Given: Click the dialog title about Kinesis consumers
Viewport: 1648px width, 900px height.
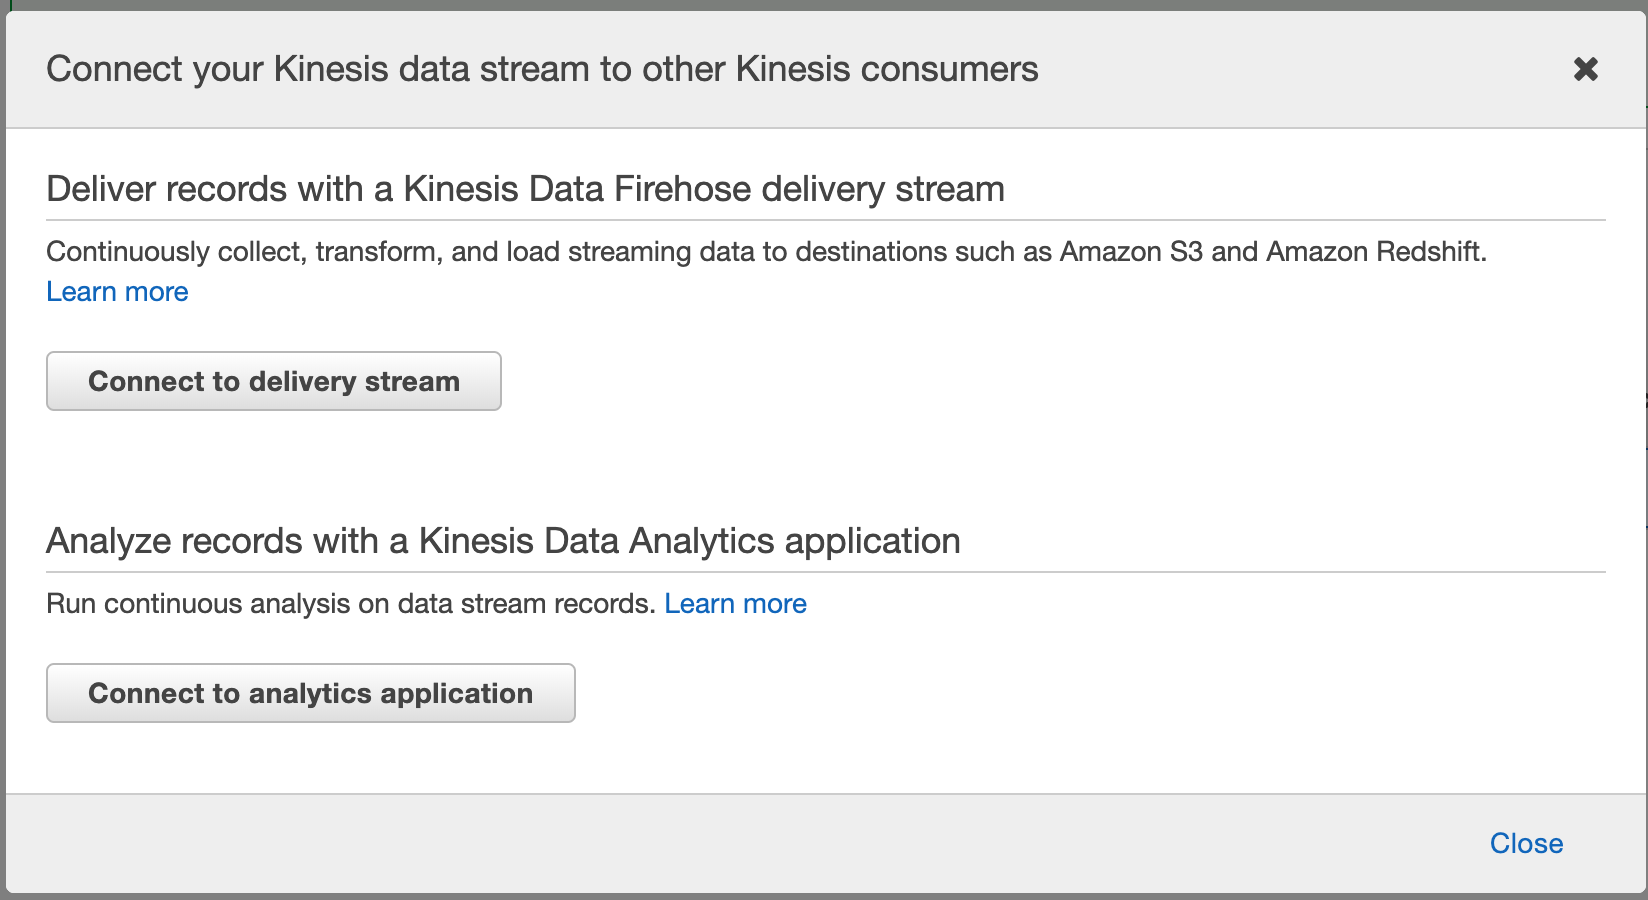Looking at the screenshot, I should coord(541,69).
